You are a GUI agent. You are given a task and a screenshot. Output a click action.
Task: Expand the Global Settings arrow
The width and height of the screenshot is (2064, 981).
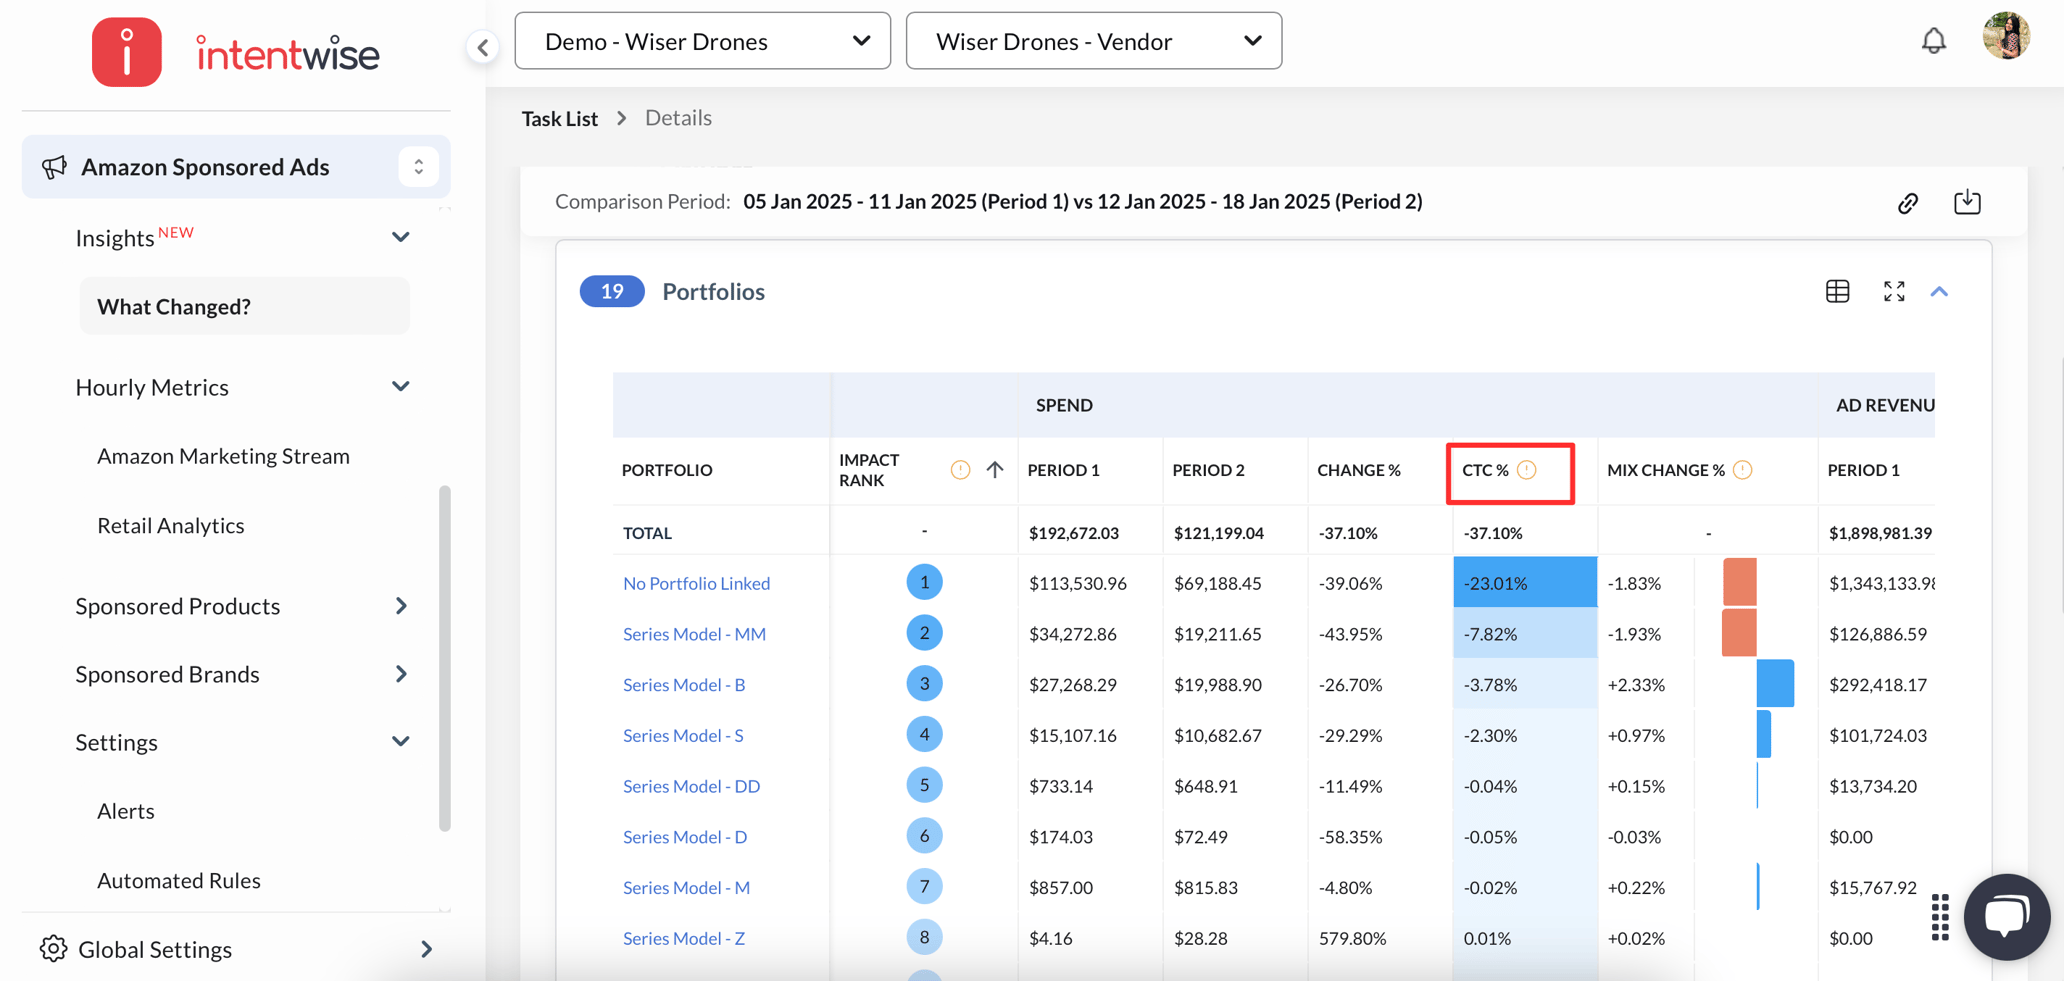coord(427,949)
